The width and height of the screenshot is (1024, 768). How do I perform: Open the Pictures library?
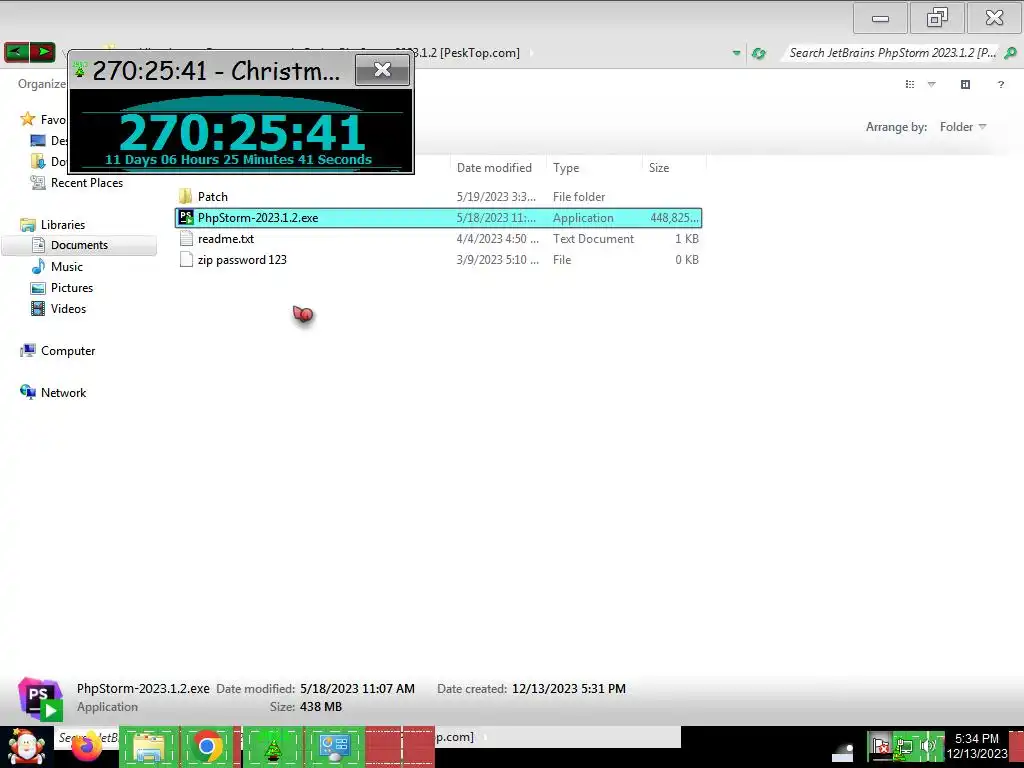[72, 288]
